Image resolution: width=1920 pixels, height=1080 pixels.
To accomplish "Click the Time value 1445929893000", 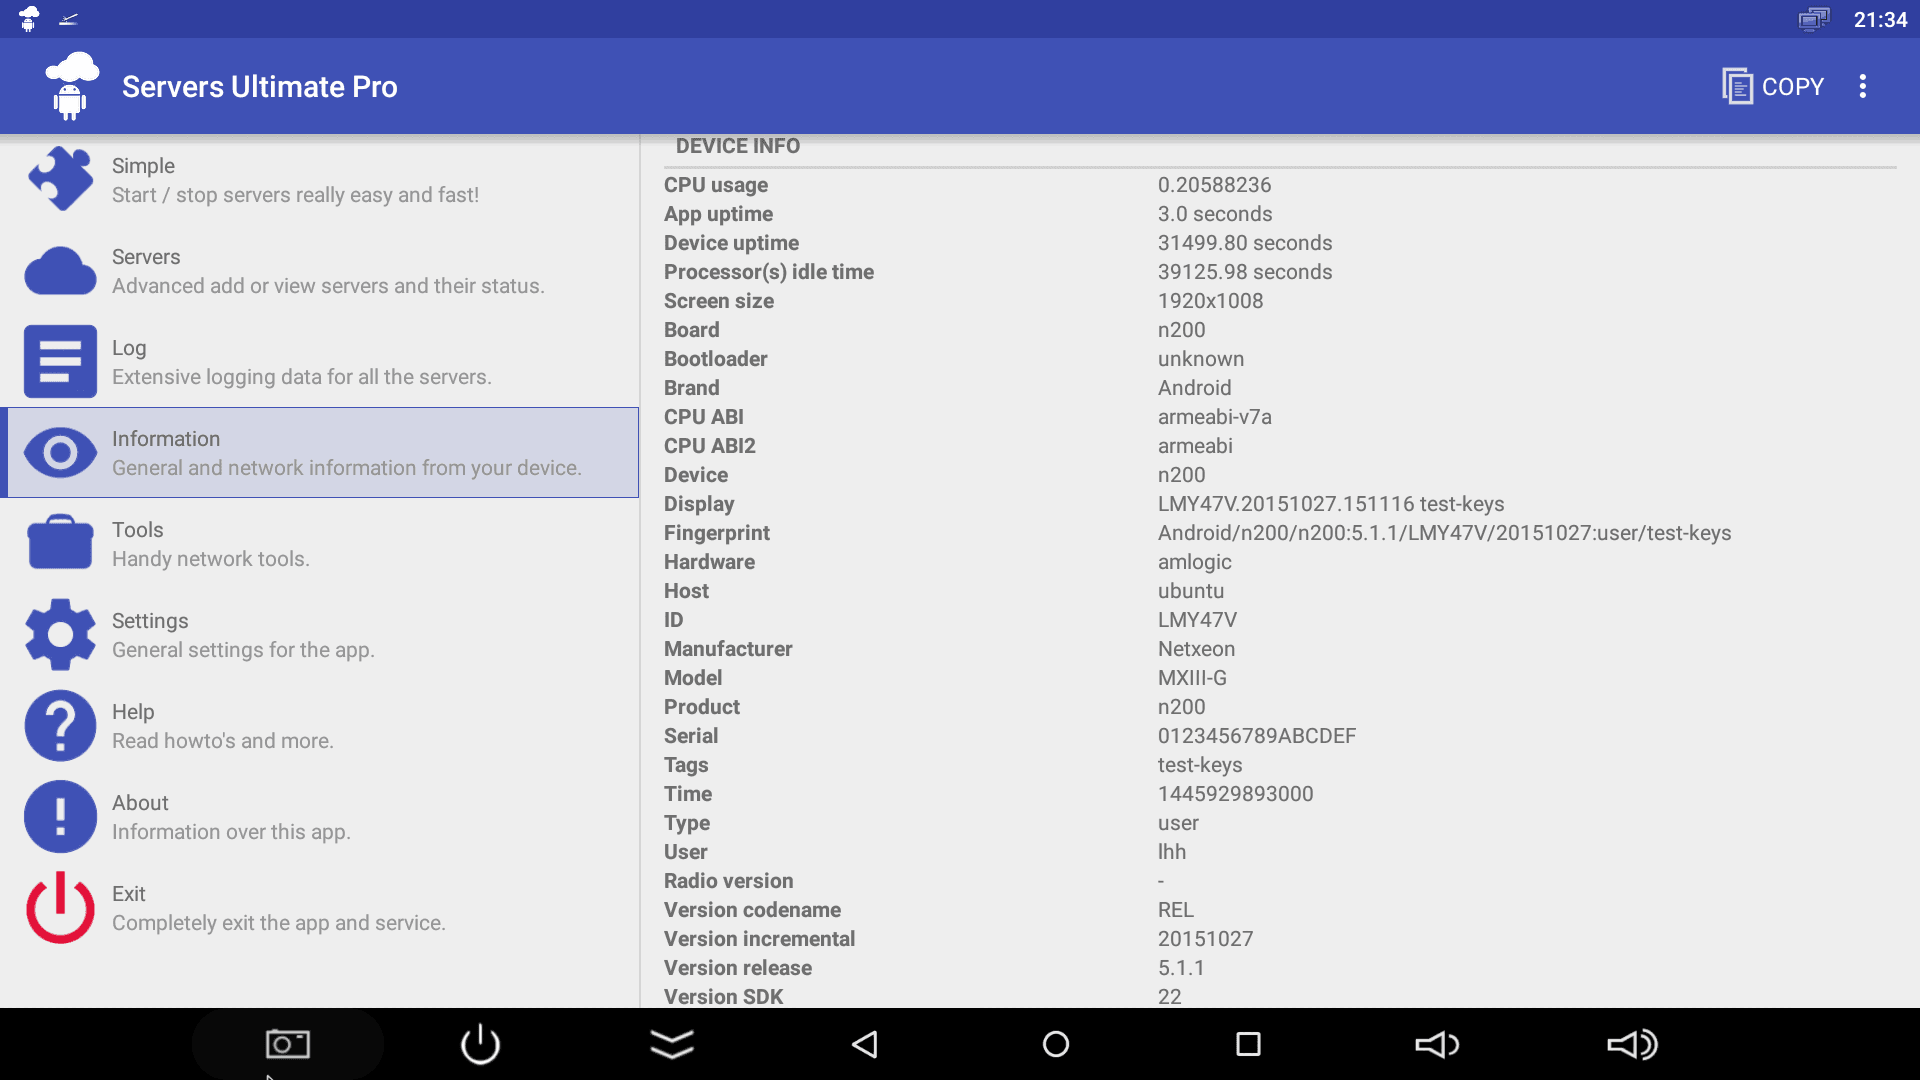I will click(1236, 794).
